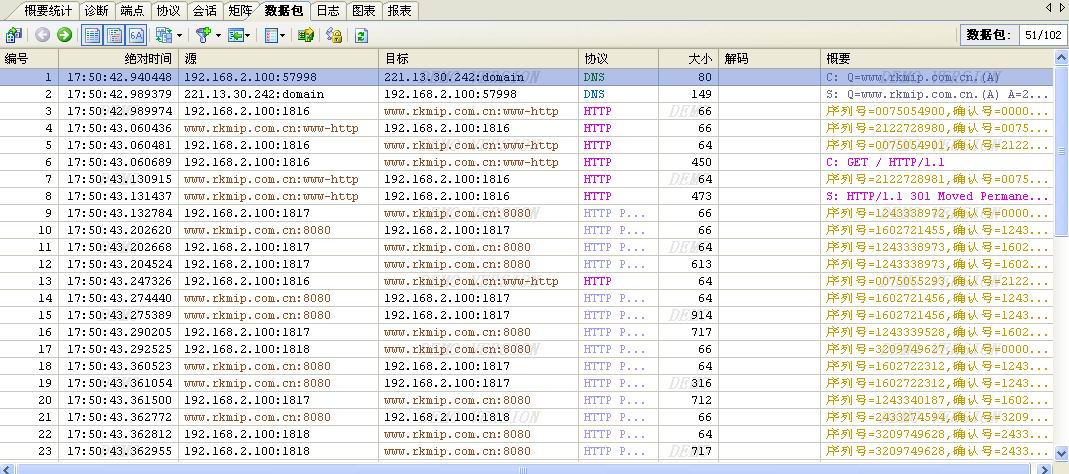Open dropdown arrow beside the green export icon

click(249, 35)
